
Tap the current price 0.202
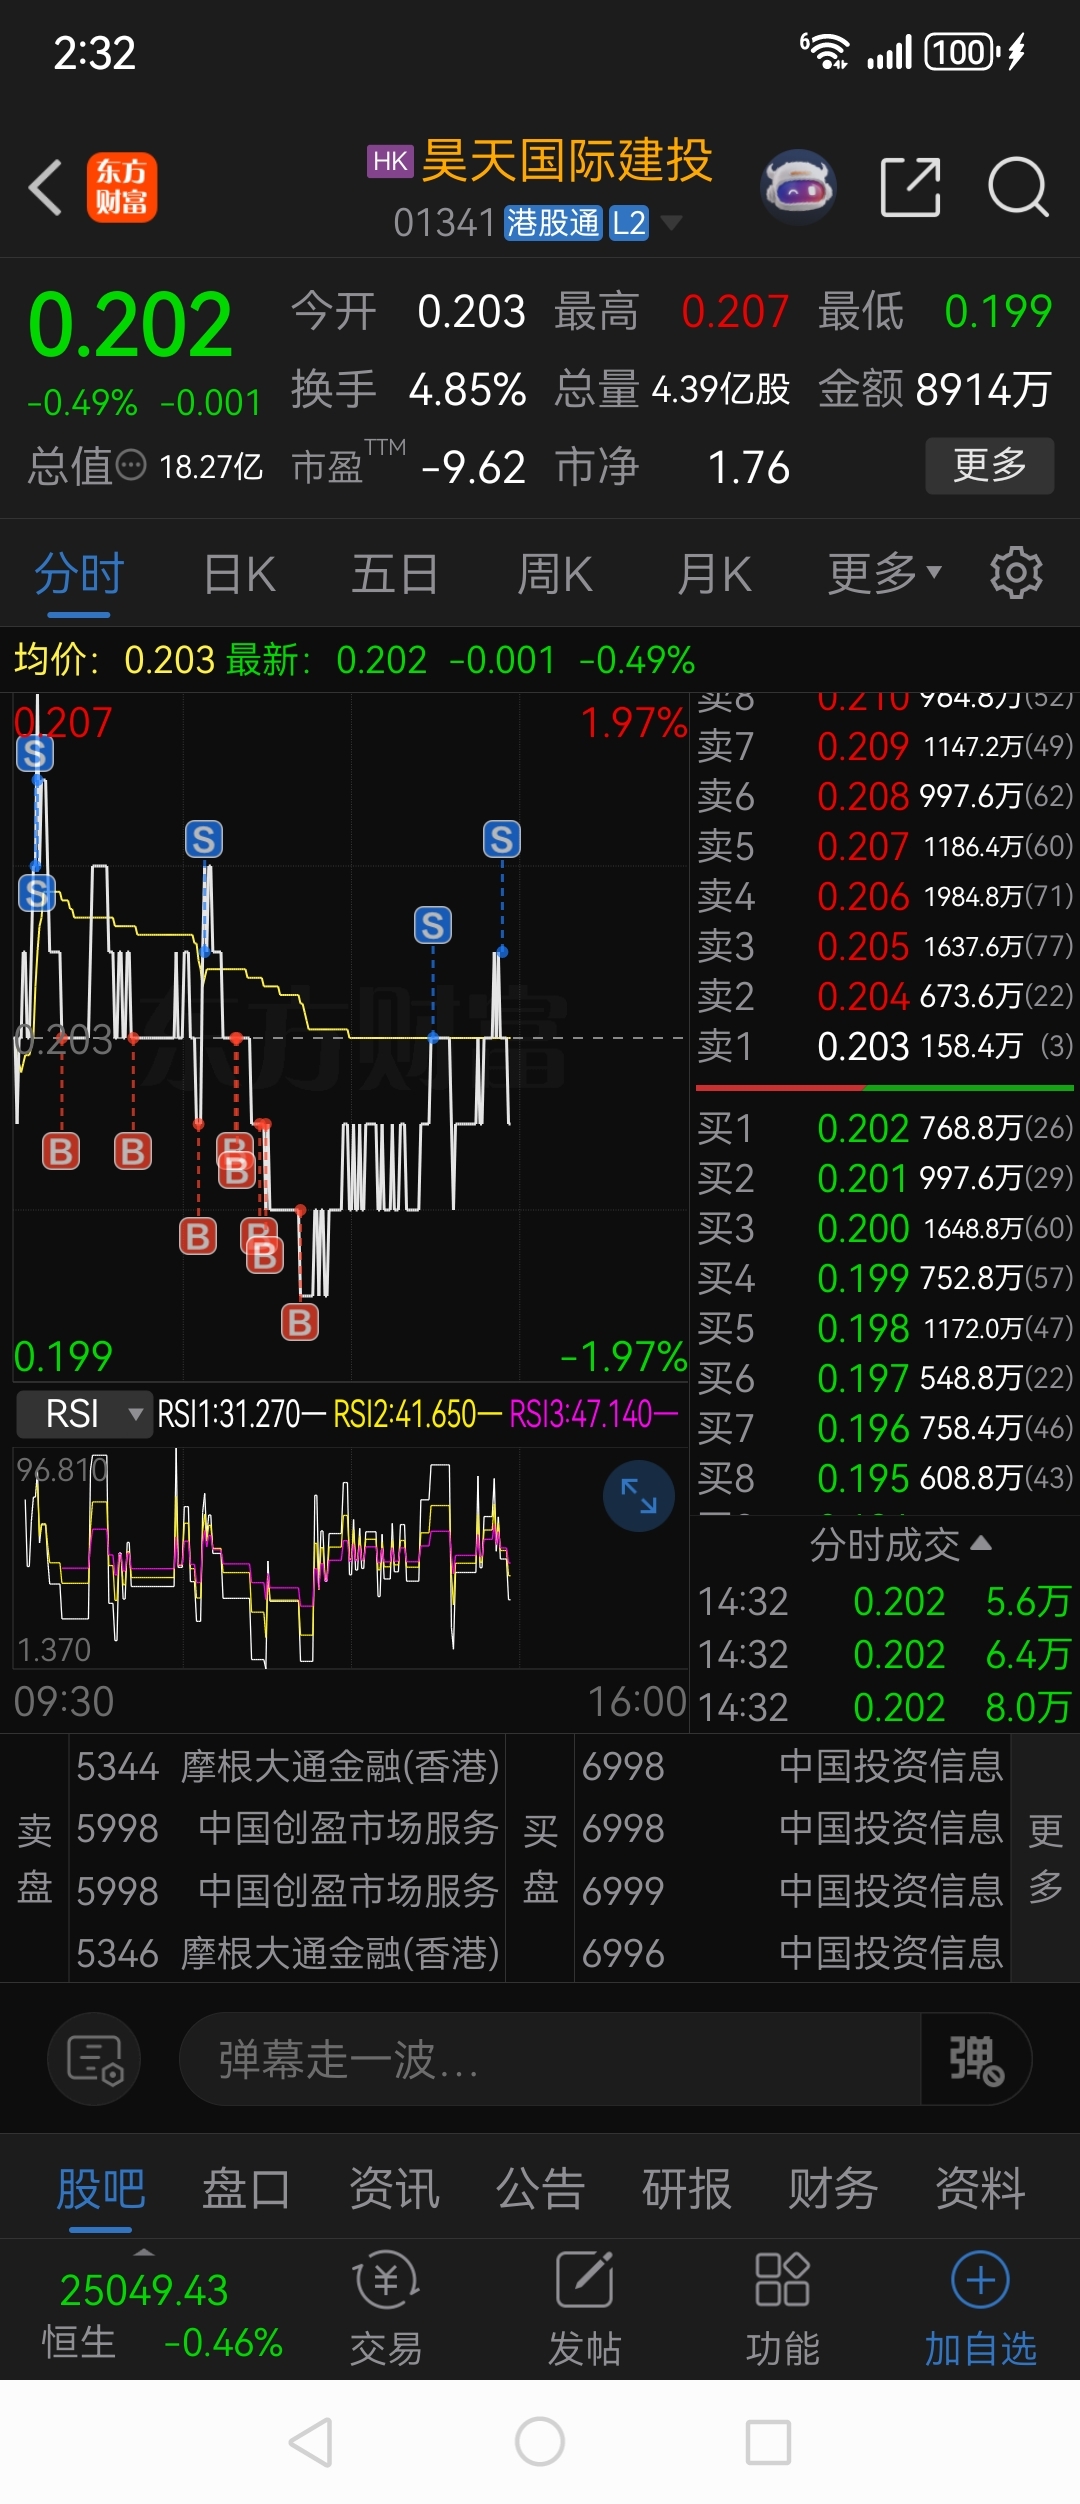[x=130, y=325]
